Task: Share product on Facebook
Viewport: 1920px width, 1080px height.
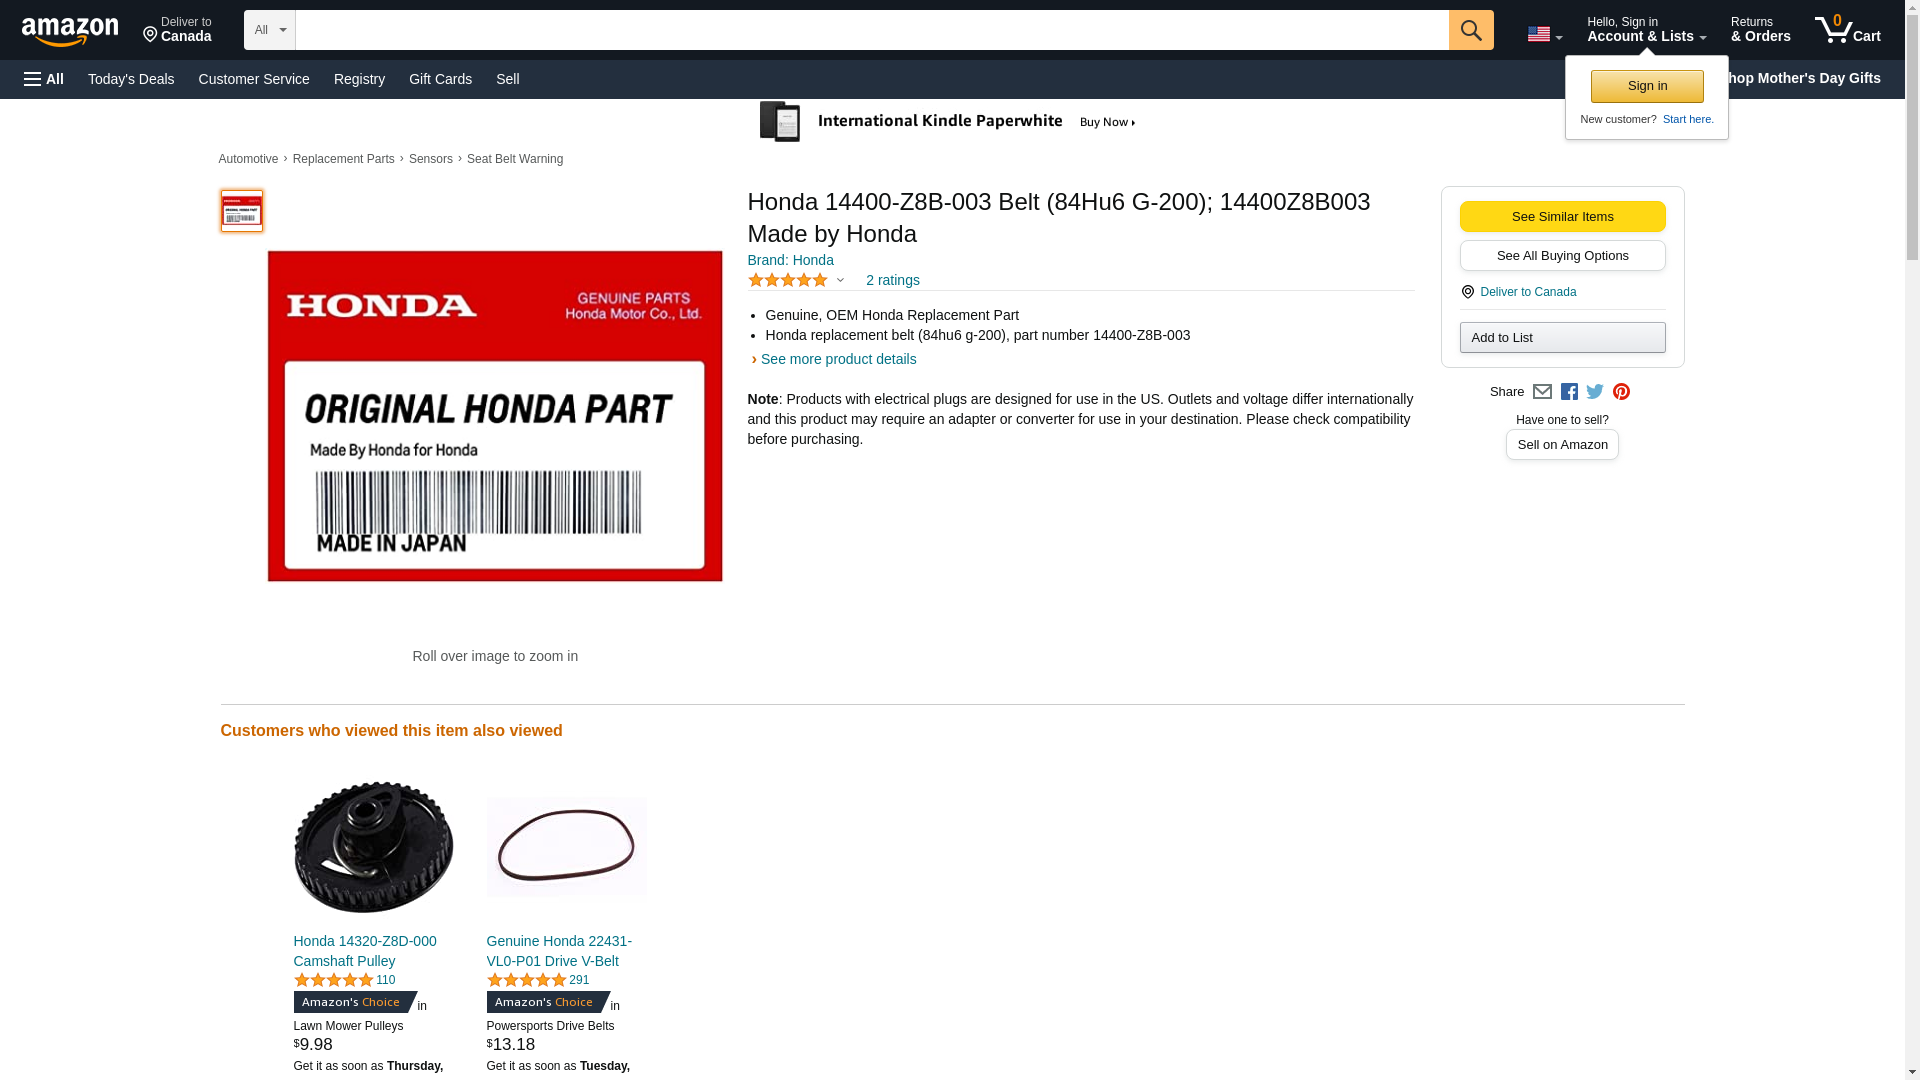Action: click(x=1569, y=392)
